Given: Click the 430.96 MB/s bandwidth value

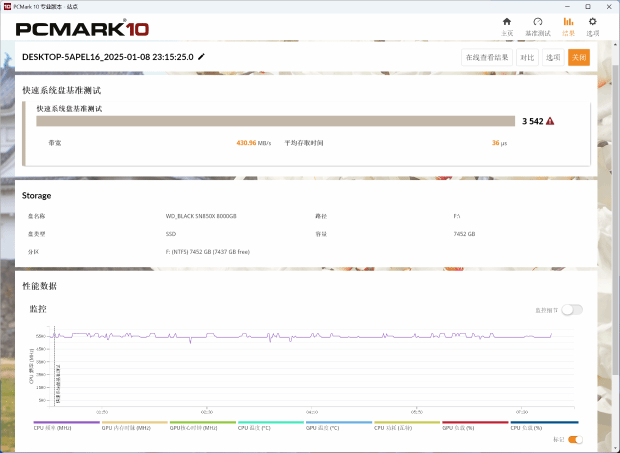Looking at the screenshot, I should pos(254,143).
